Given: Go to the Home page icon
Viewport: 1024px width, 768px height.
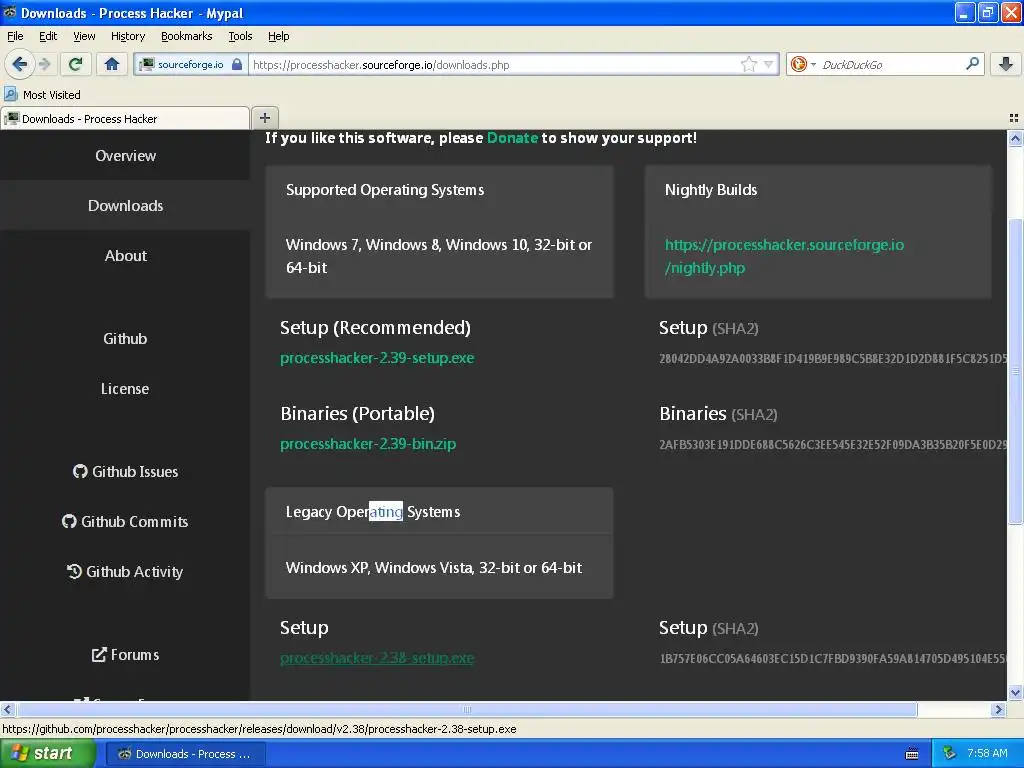Looking at the screenshot, I should point(112,64).
